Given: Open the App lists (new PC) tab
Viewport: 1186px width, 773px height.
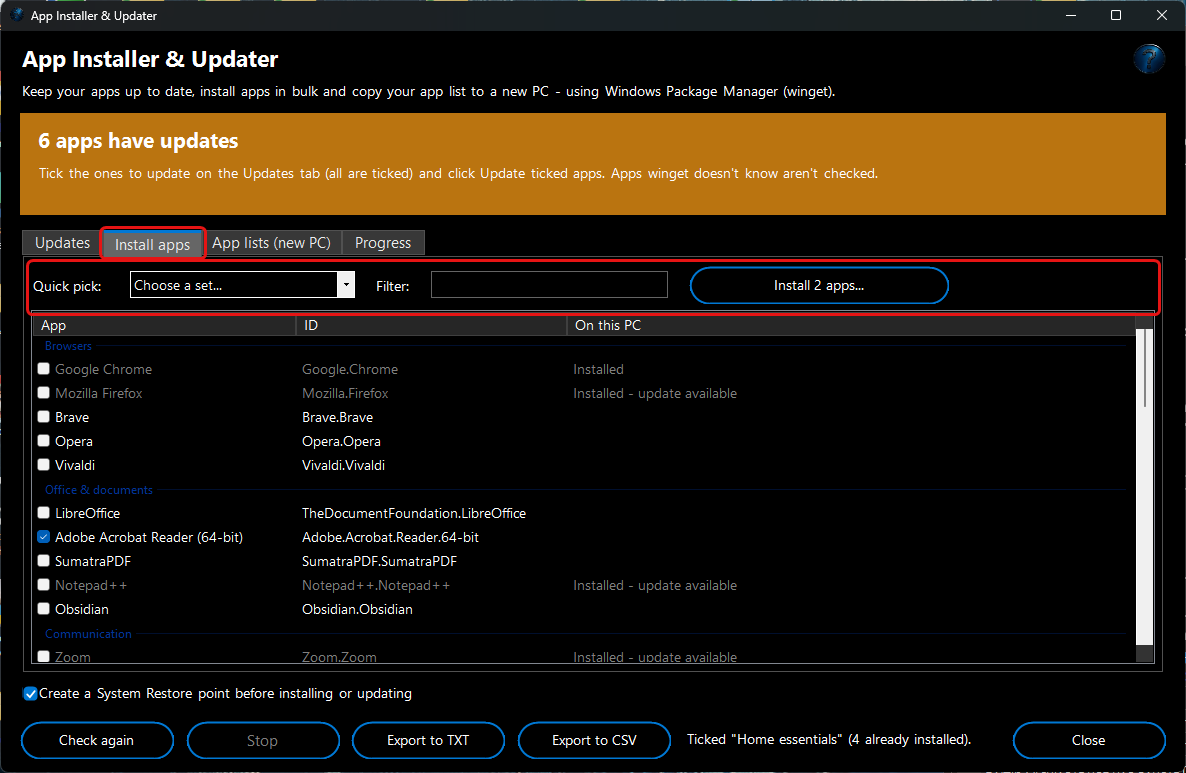Looking at the screenshot, I should (x=271, y=243).
